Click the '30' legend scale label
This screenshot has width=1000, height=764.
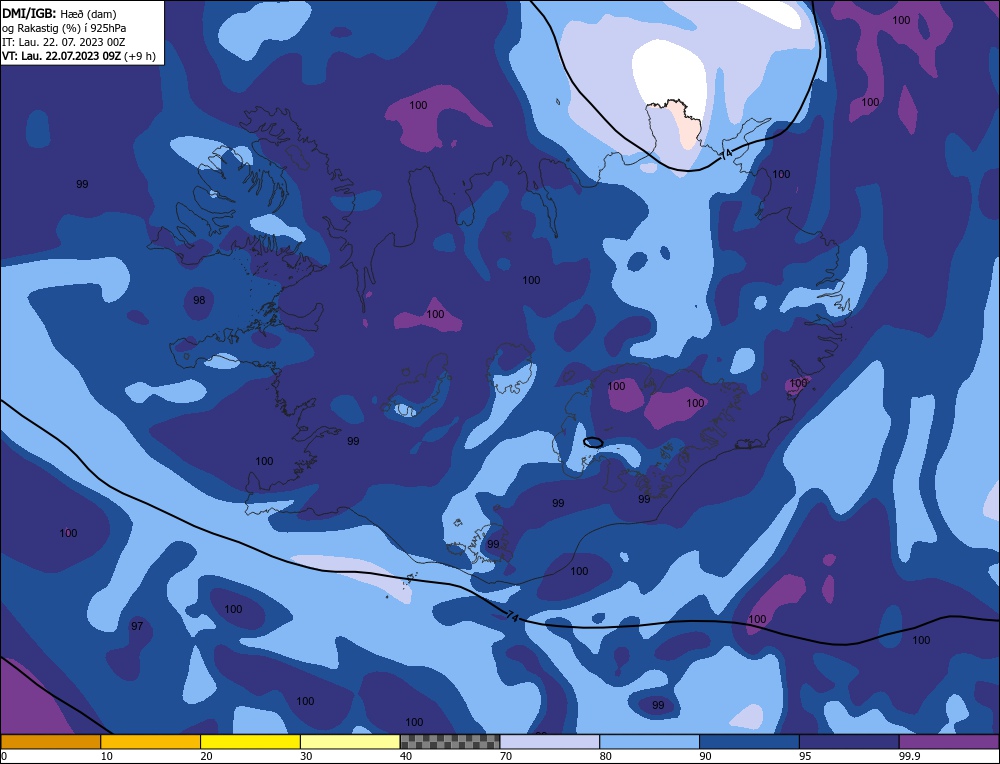click(x=306, y=756)
